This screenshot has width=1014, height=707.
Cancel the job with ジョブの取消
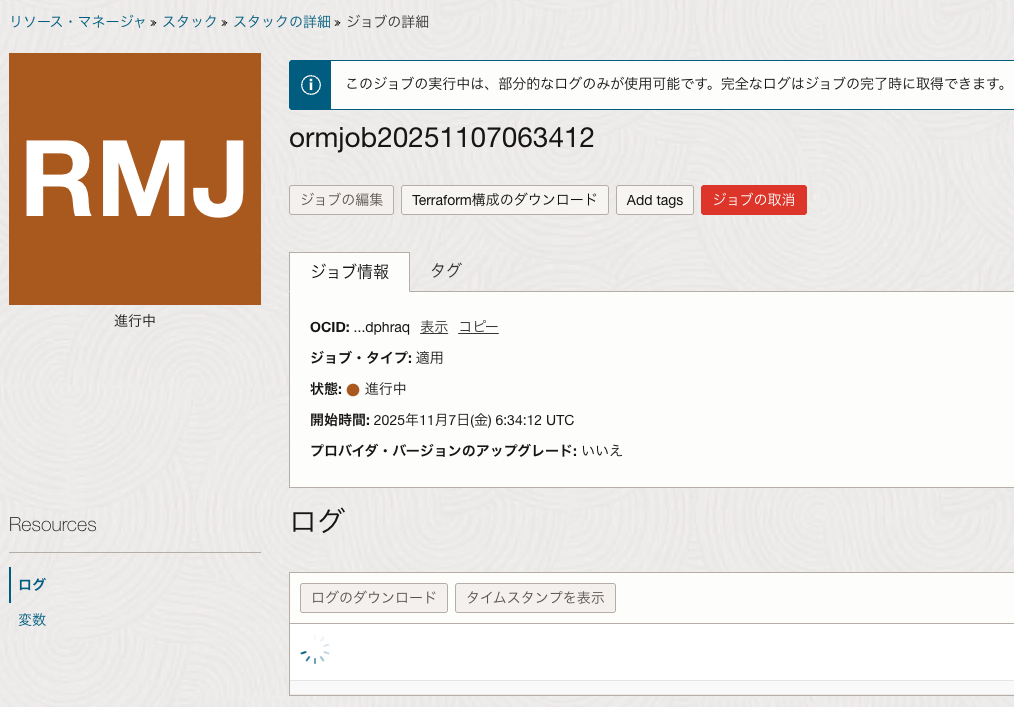click(x=754, y=200)
